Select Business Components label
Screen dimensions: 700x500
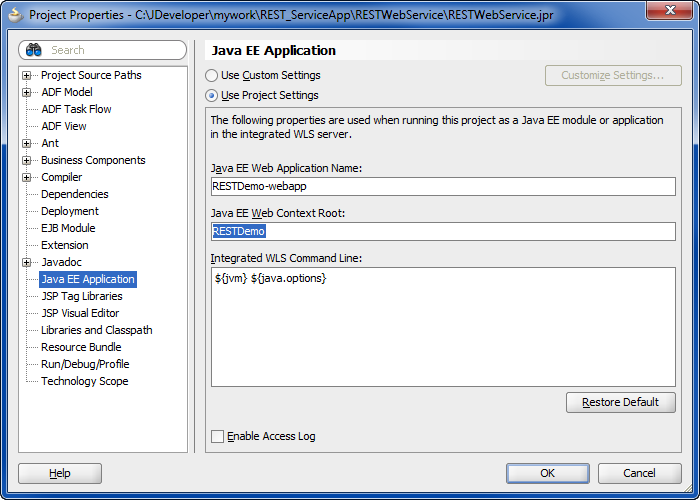click(x=93, y=160)
